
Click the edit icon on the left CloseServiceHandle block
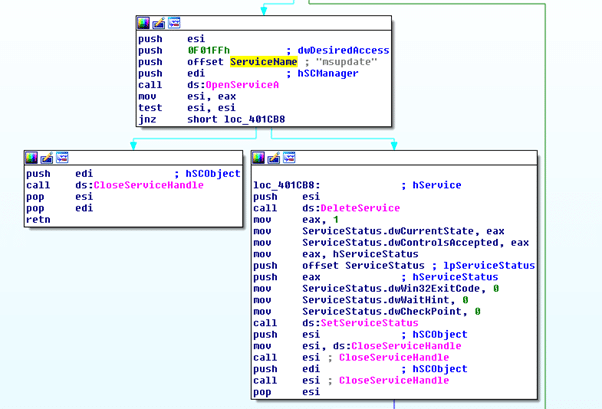pyautogui.click(x=47, y=158)
